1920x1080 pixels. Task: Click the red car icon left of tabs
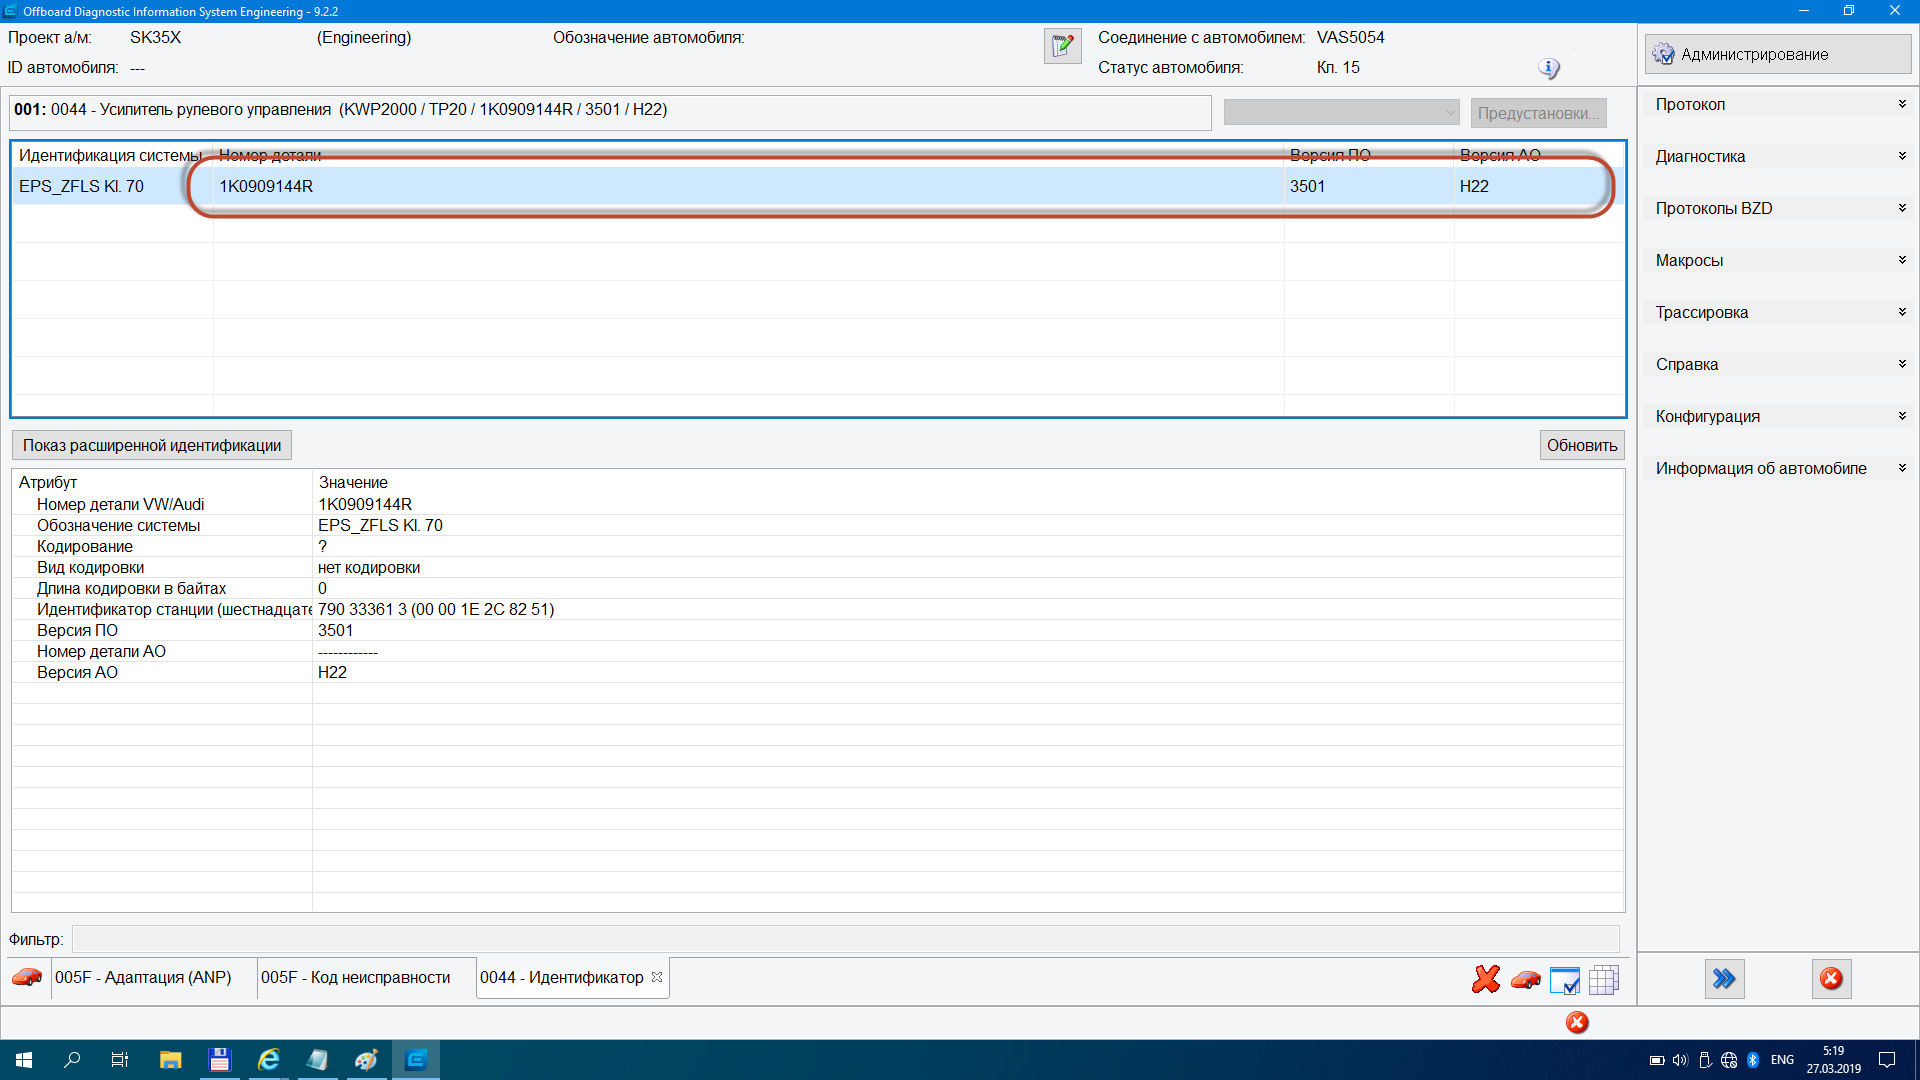pyautogui.click(x=27, y=977)
